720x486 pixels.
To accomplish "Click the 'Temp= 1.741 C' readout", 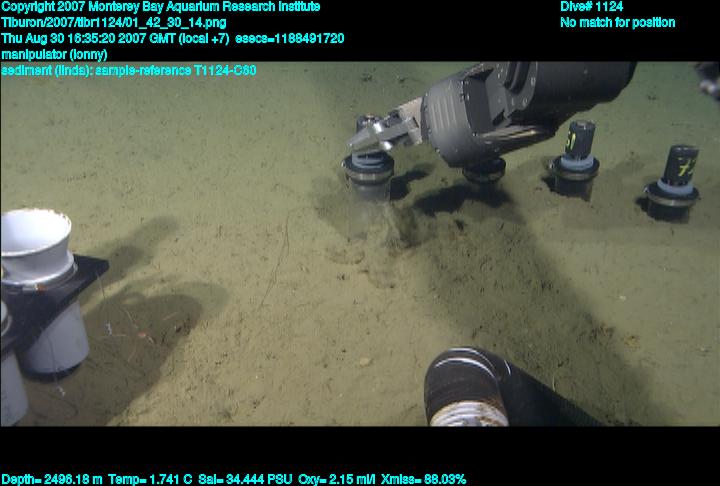I will [x=150, y=480].
